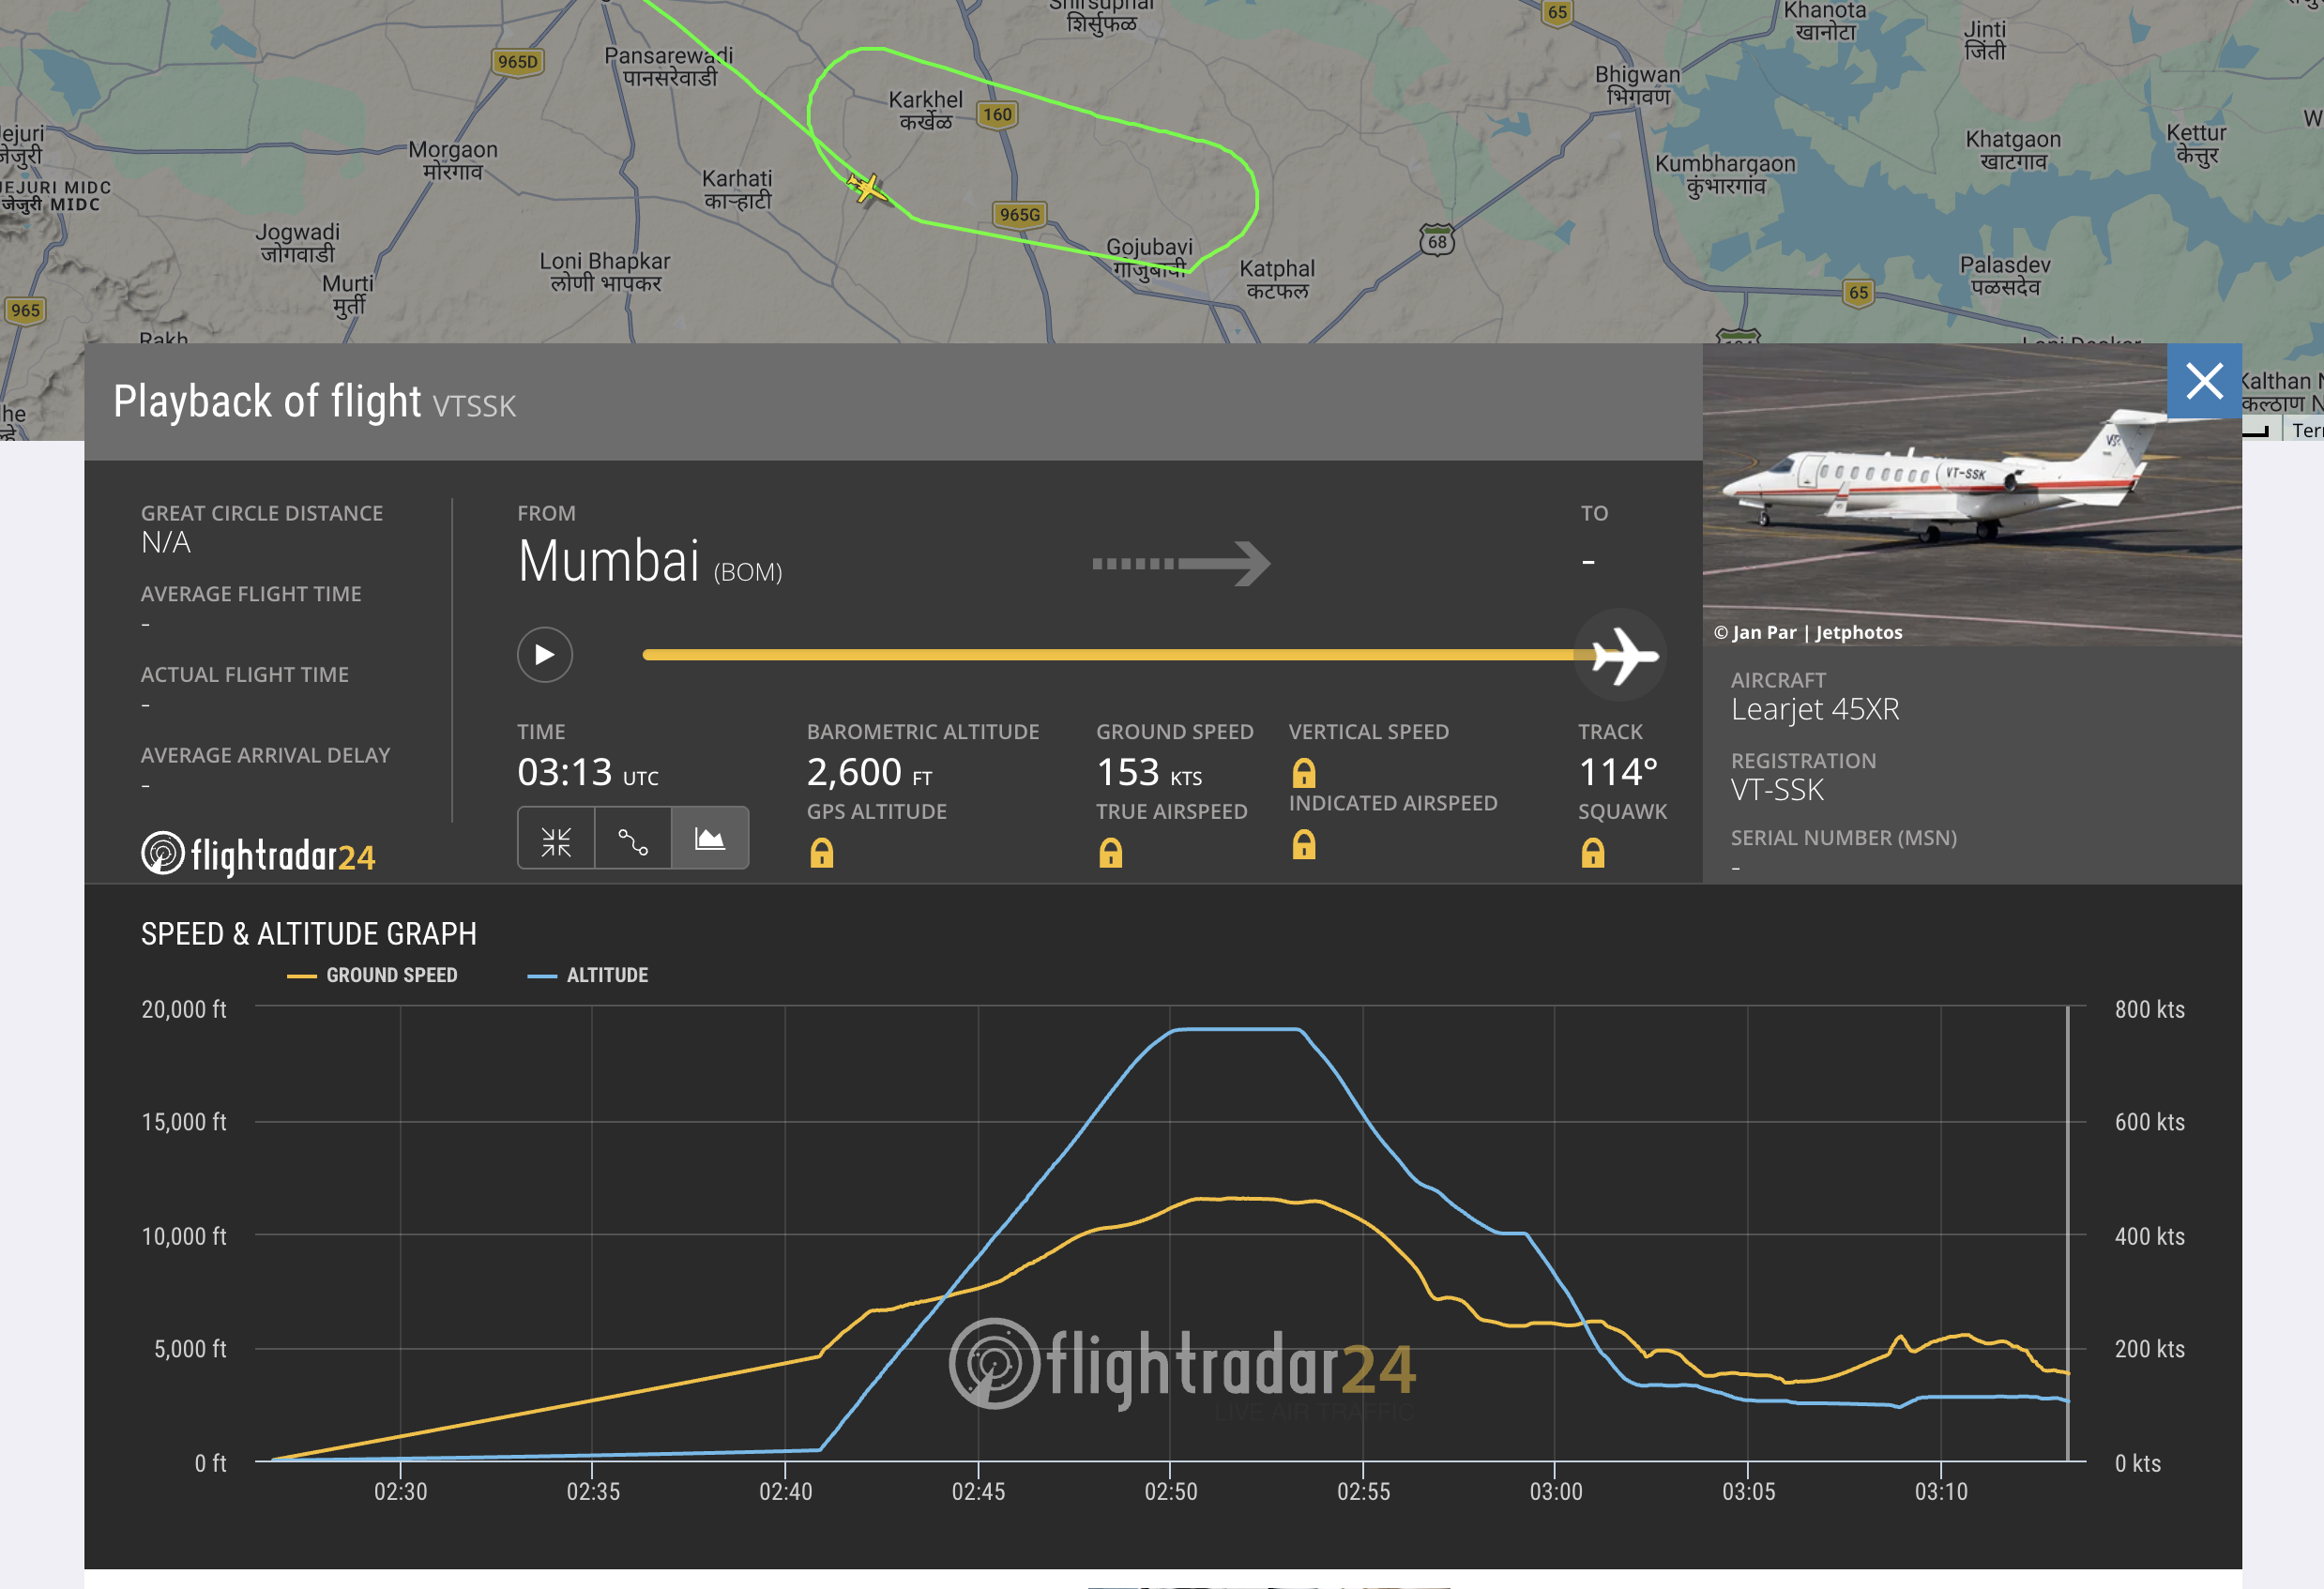Click the Mumbai (BOM) origin airport
The image size is (2324, 1589).
click(649, 562)
